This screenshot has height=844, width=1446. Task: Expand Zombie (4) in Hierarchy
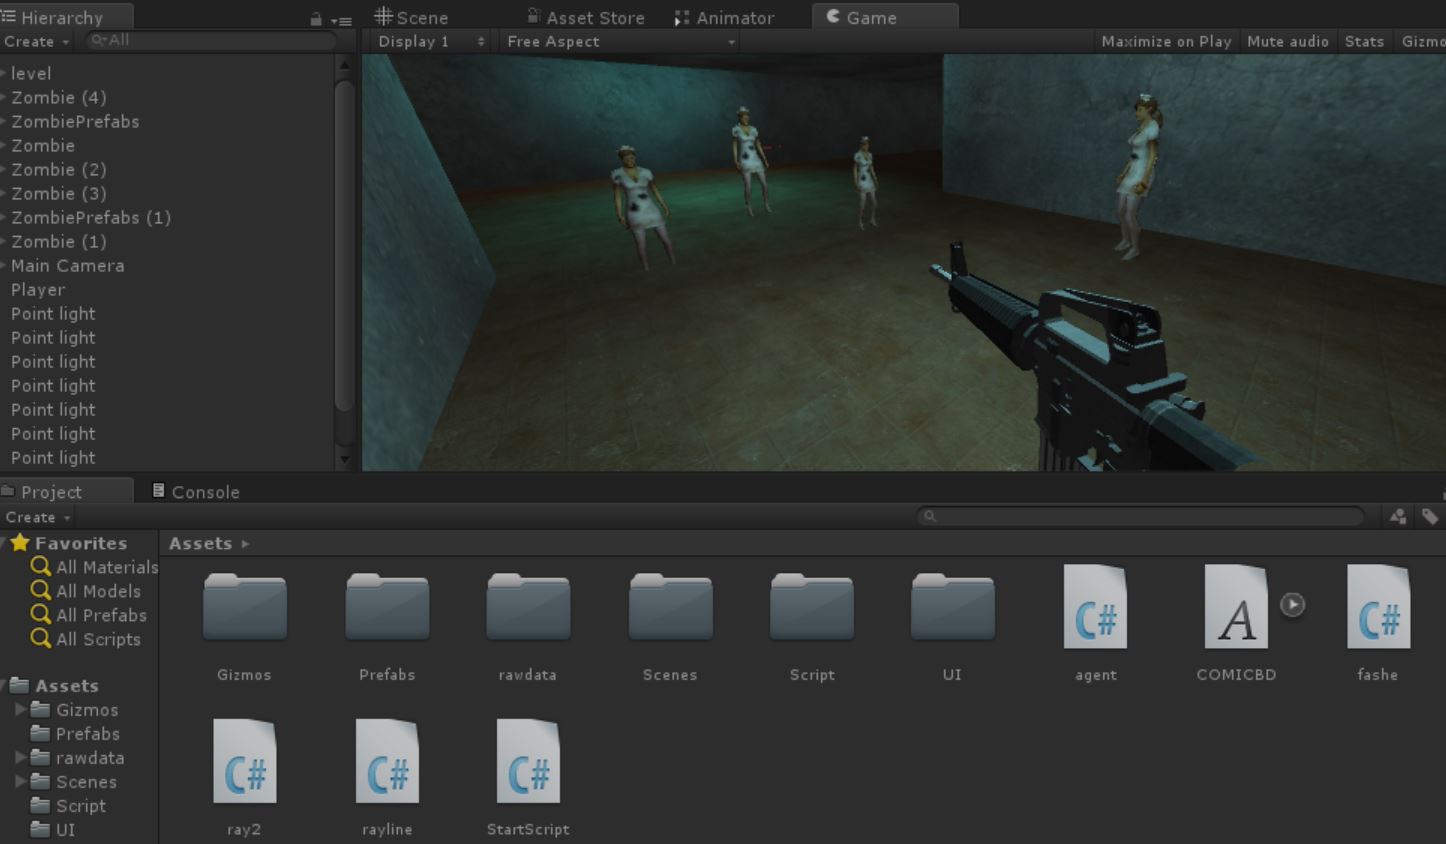4,97
